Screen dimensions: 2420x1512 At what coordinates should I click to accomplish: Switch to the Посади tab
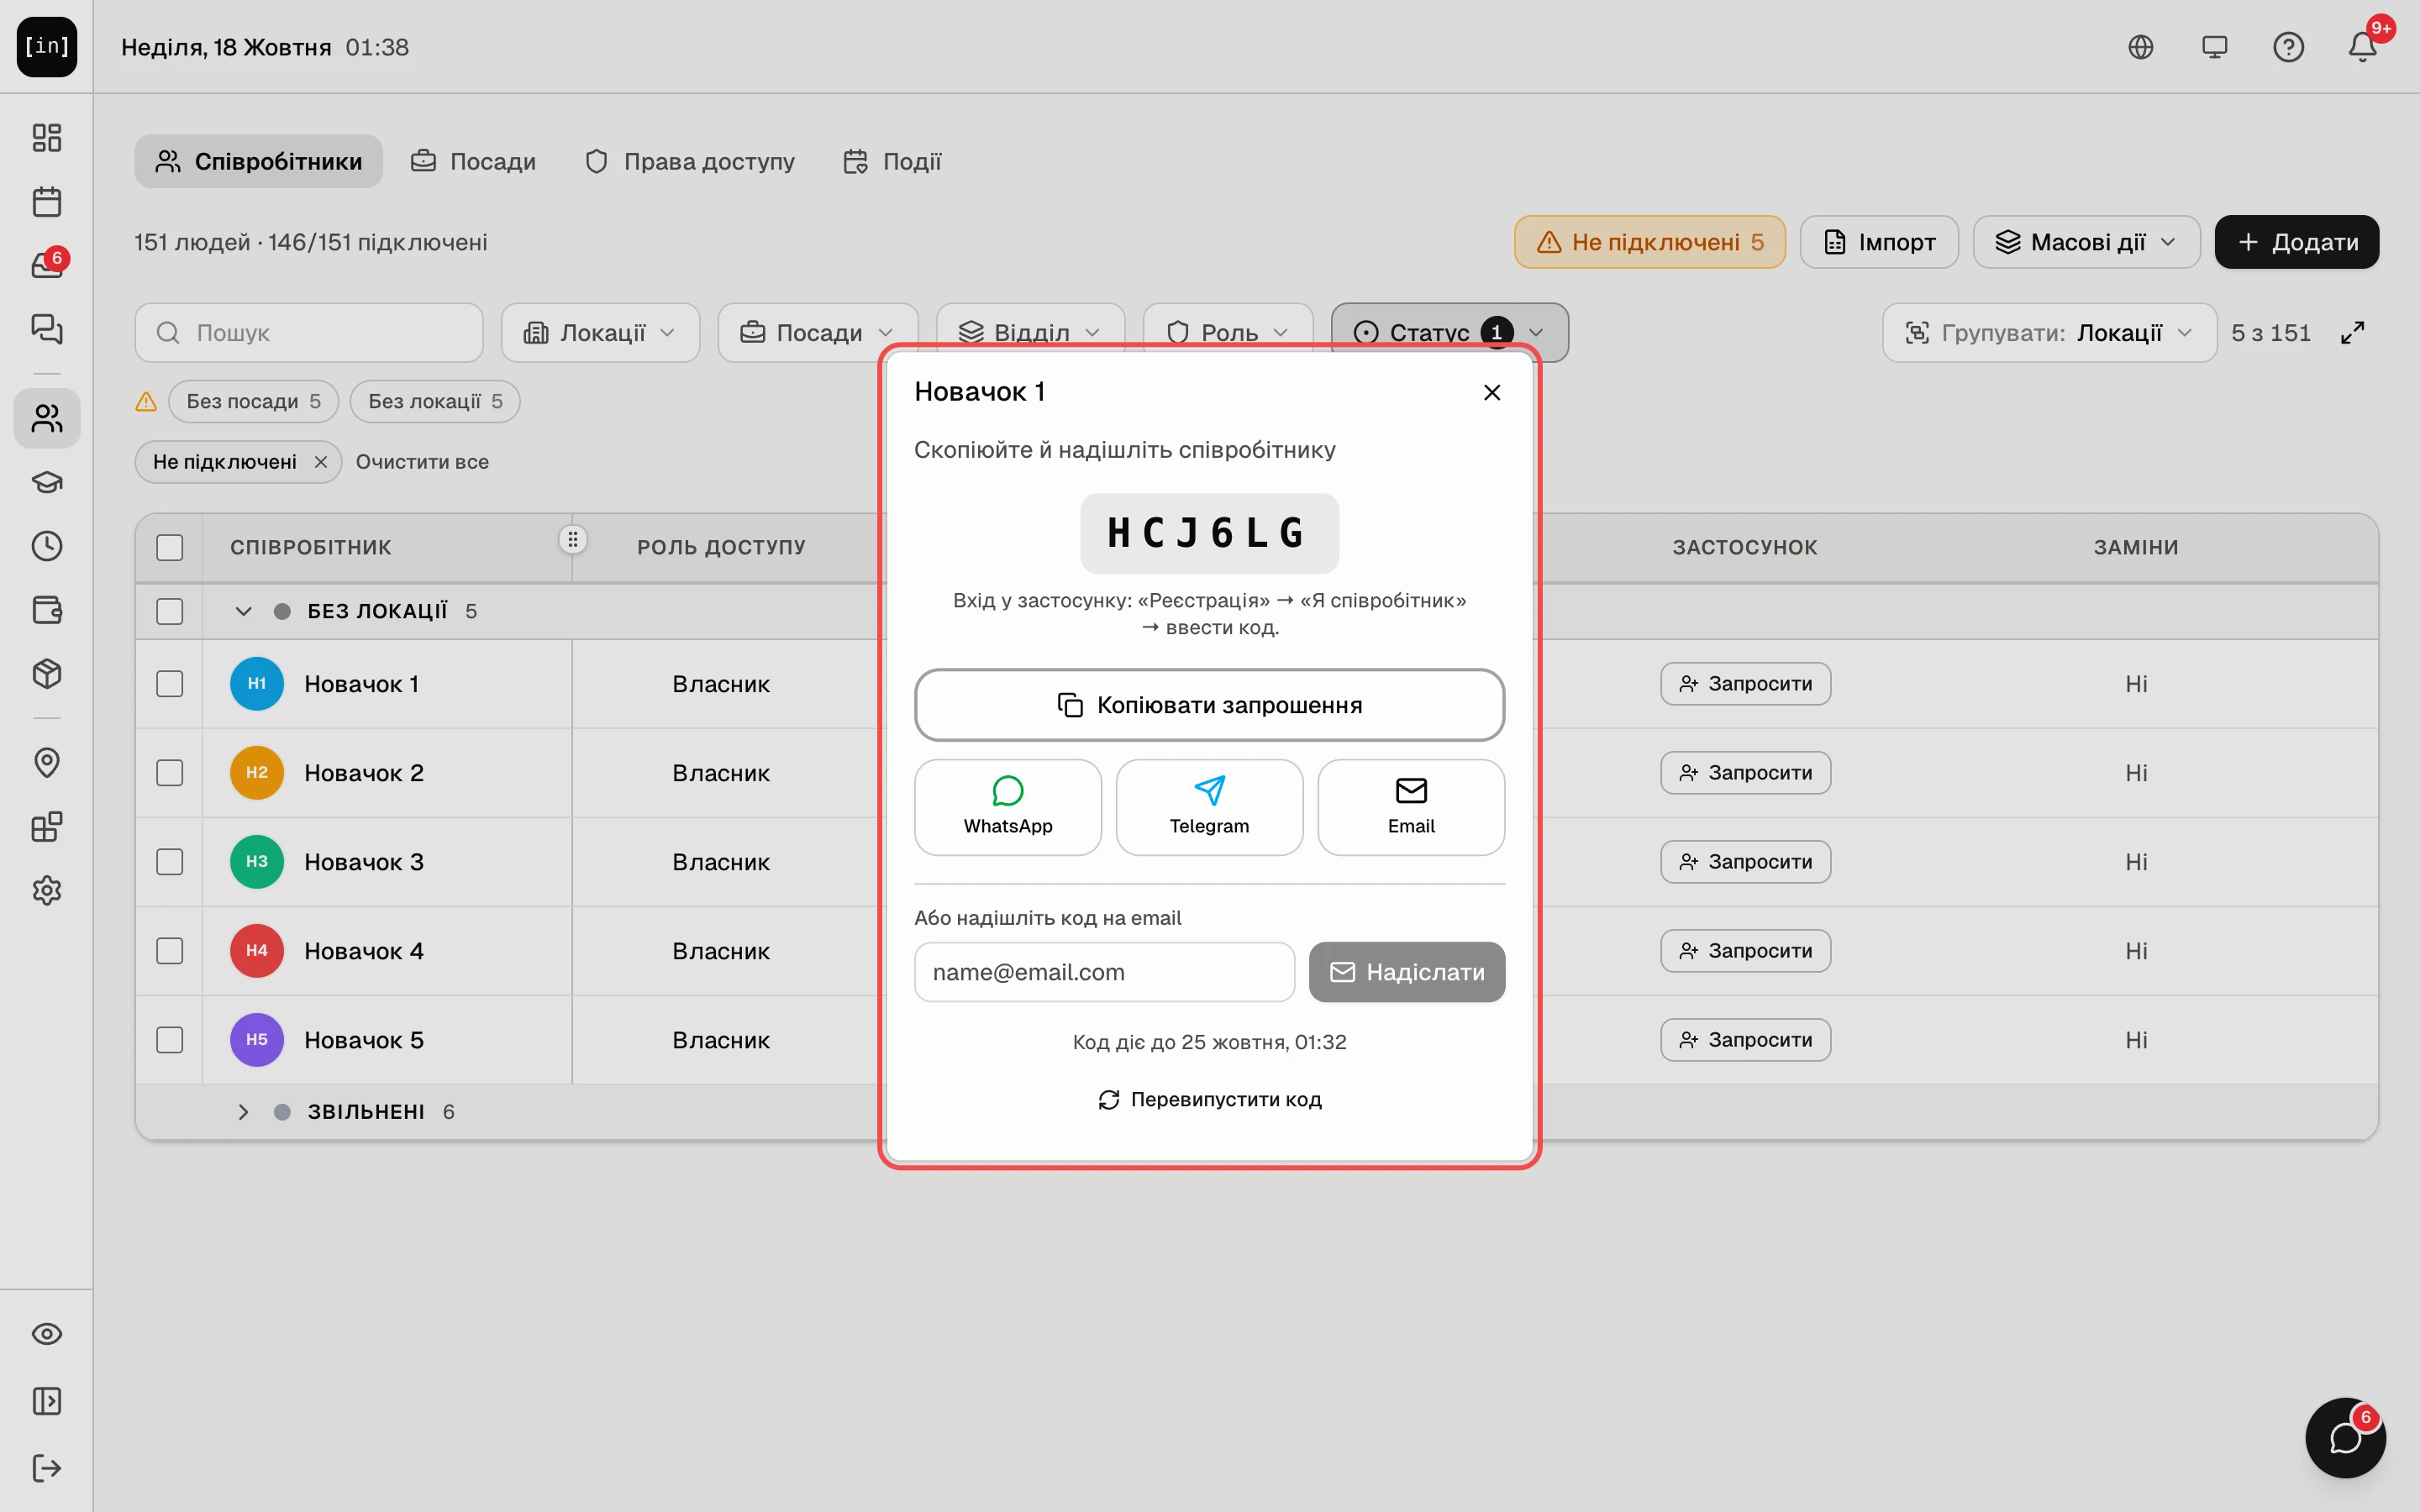tap(473, 161)
